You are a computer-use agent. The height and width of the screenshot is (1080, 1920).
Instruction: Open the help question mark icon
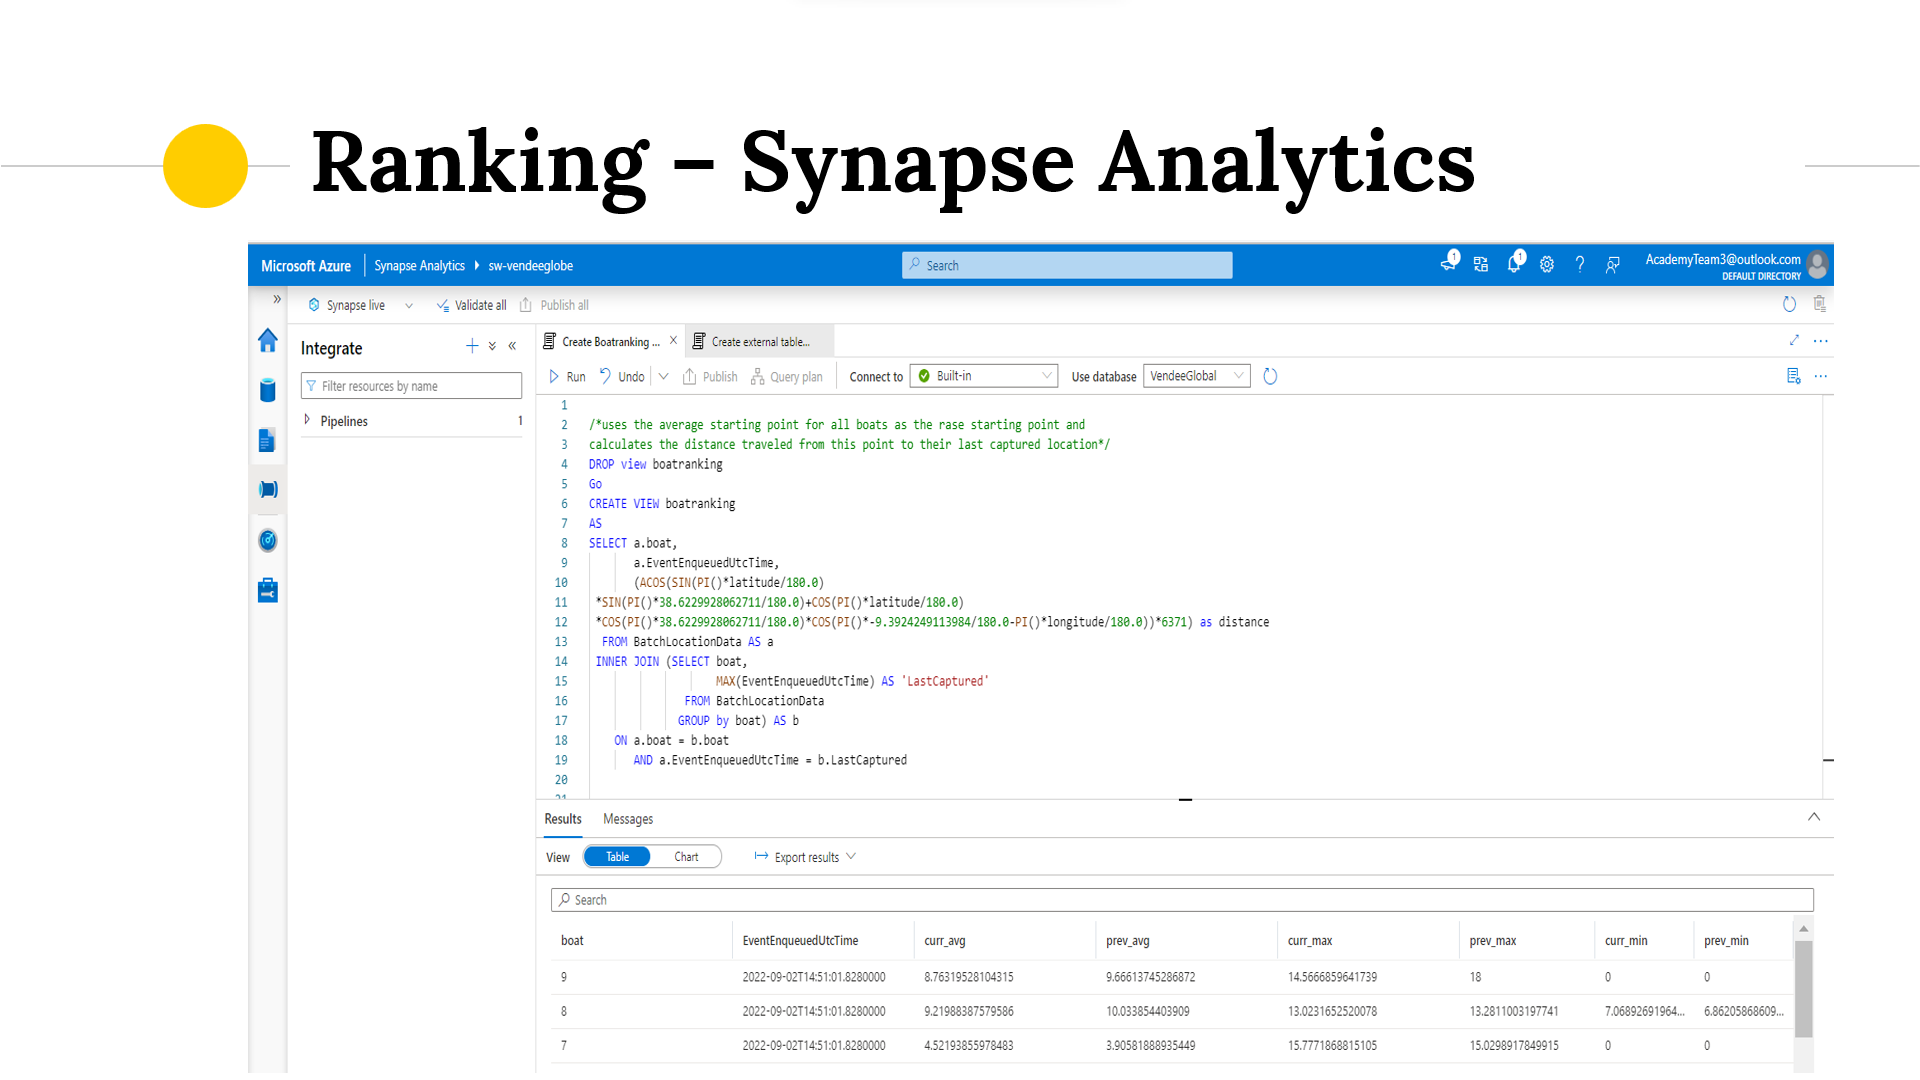[x=1580, y=265]
